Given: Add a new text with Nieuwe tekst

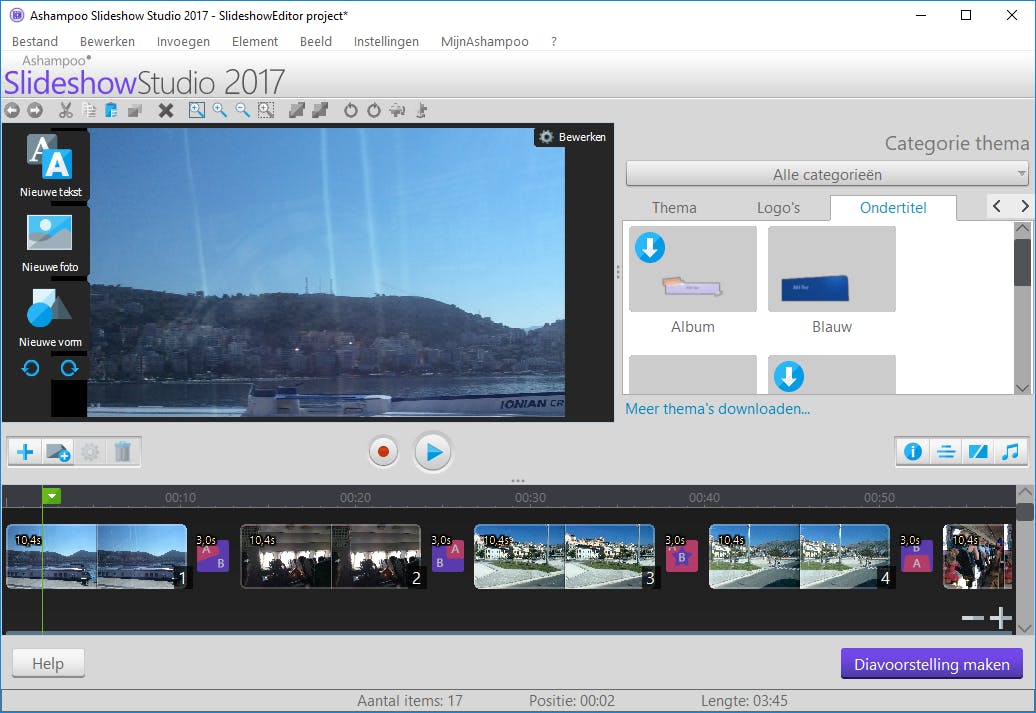Looking at the screenshot, I should (50, 166).
